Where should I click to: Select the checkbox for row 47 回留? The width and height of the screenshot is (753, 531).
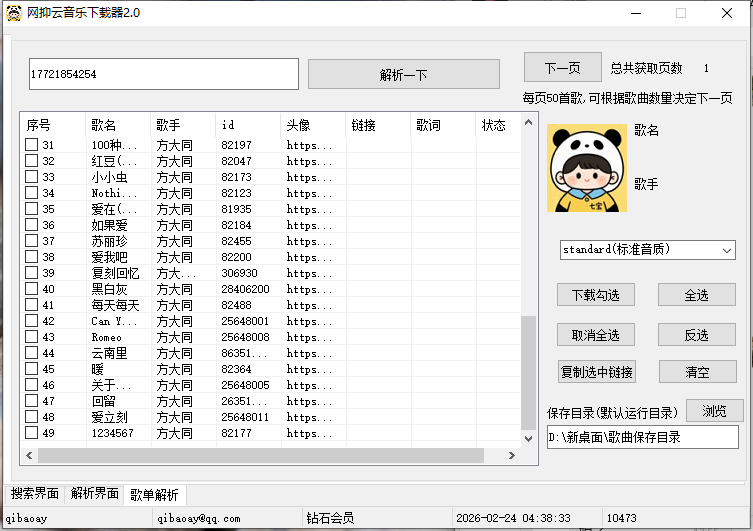pyautogui.click(x=31, y=401)
